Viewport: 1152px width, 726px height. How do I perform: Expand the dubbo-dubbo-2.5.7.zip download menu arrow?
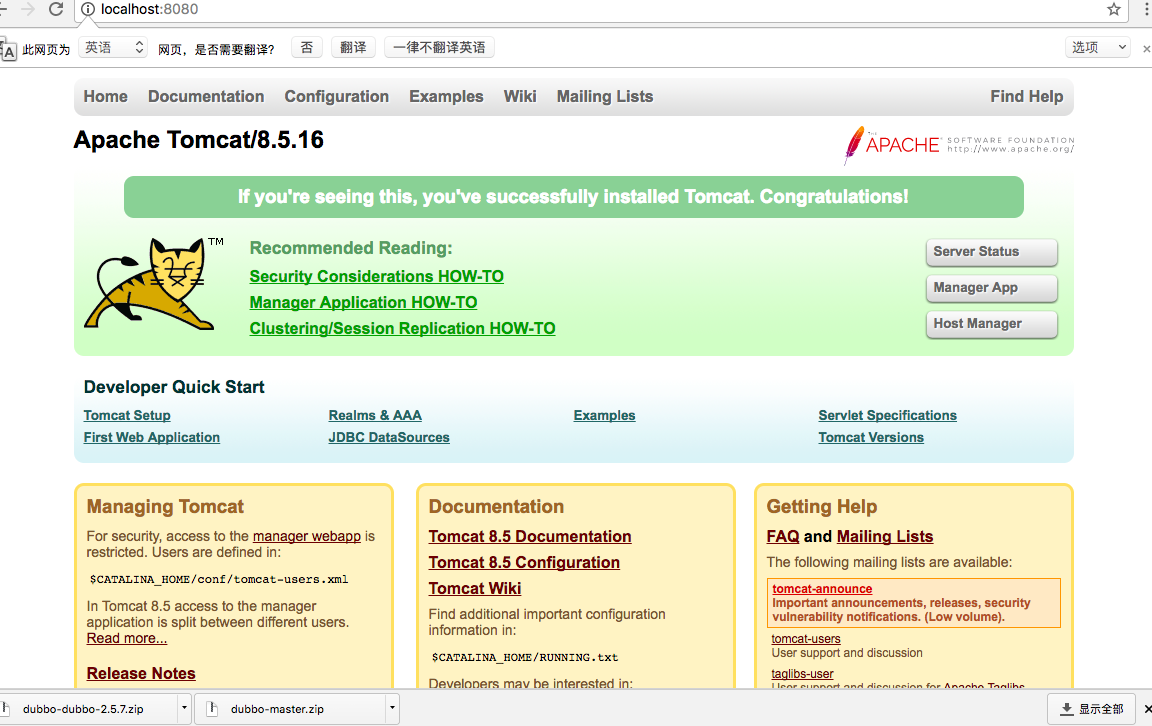pos(184,708)
